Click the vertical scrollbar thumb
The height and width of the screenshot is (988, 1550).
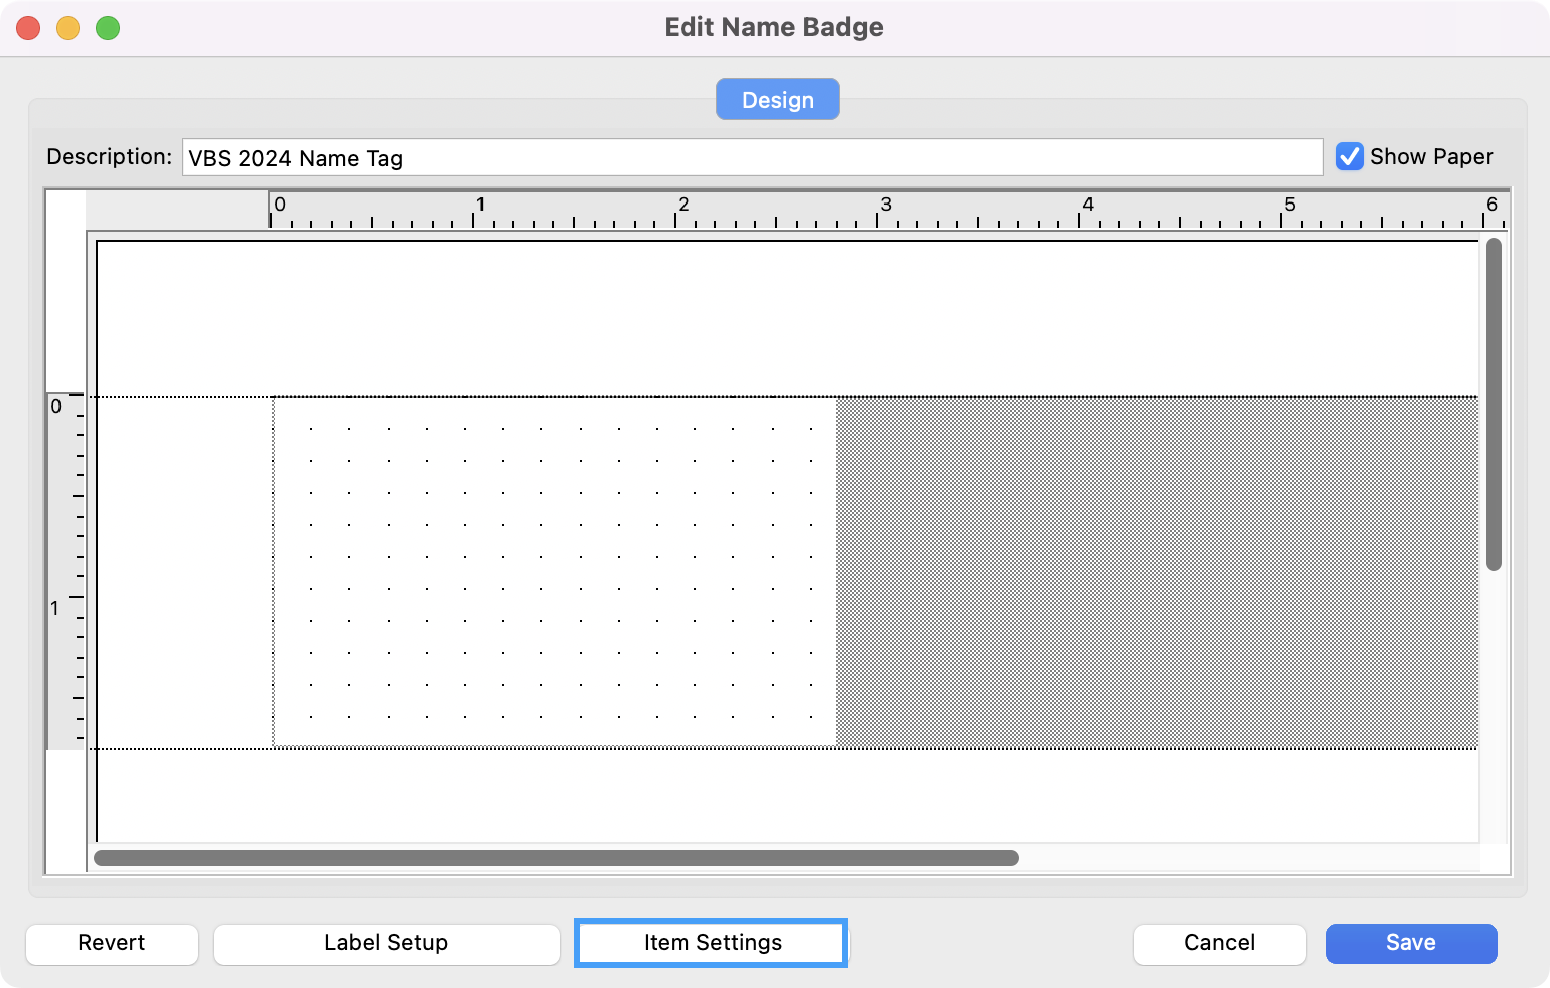pos(1493,404)
